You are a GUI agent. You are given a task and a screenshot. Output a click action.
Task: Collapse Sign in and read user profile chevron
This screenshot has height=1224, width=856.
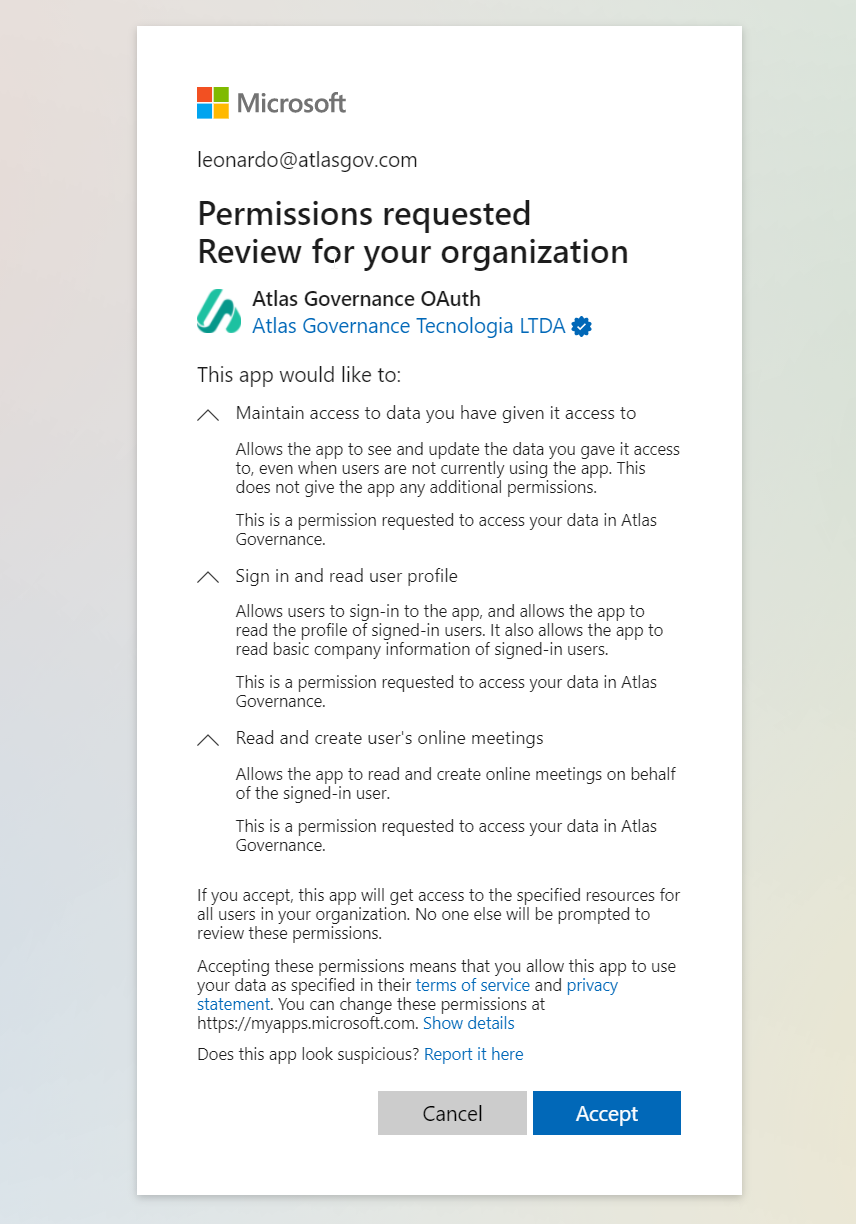[x=208, y=577]
